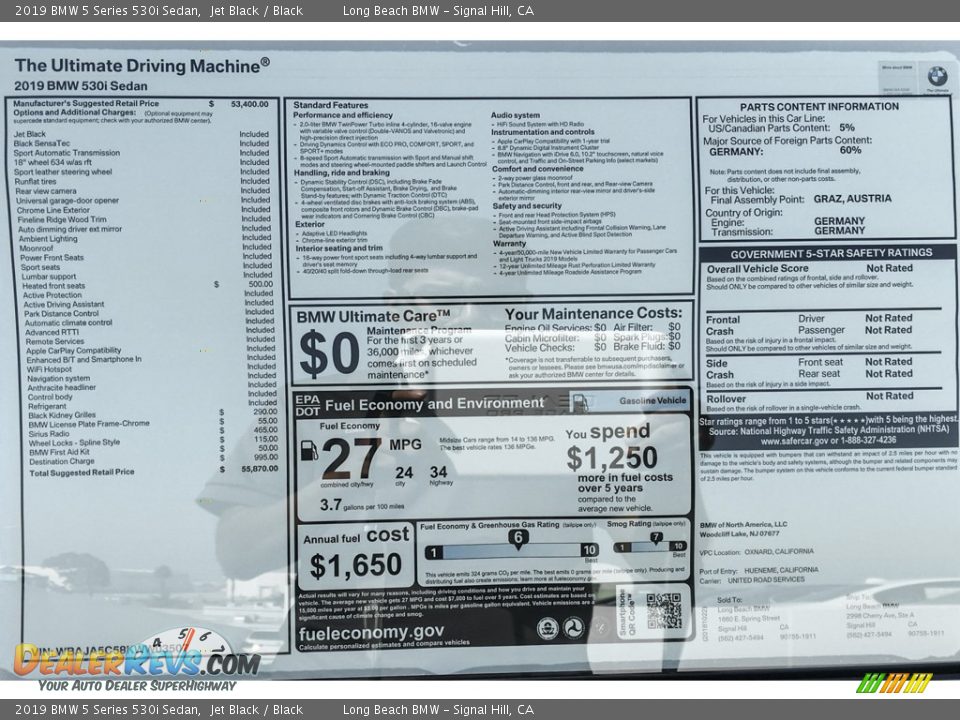Click the fuel economy rating marker 6
The height and width of the screenshot is (720, 960).
click(x=517, y=537)
